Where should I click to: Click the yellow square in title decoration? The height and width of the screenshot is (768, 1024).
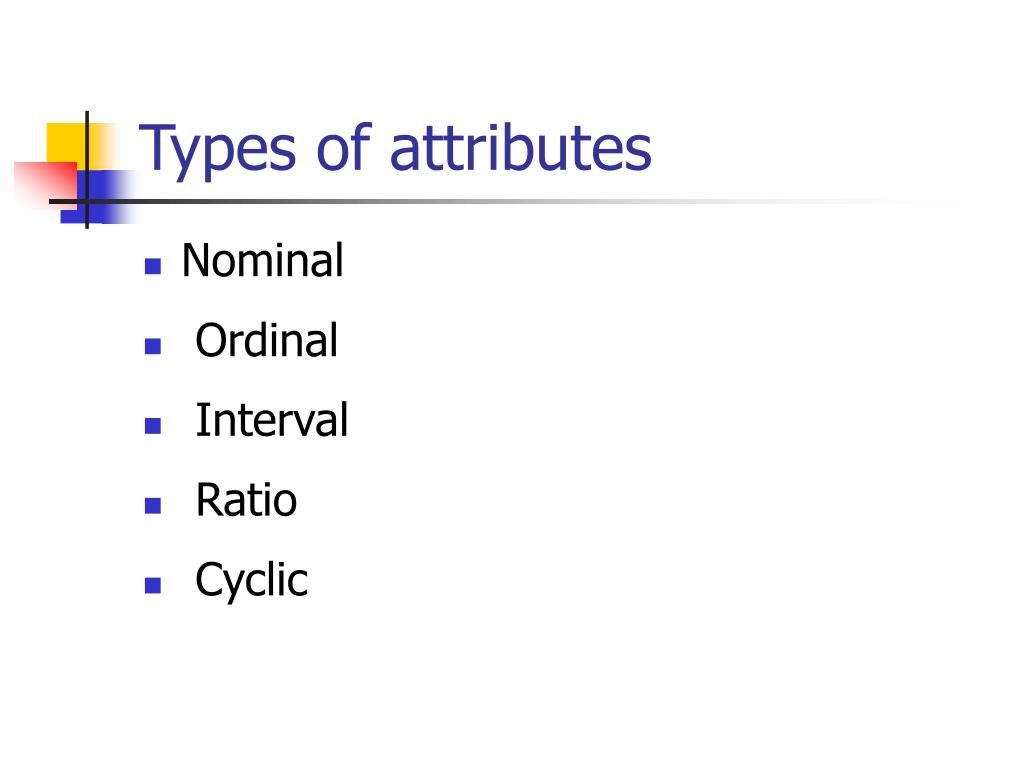(69, 144)
